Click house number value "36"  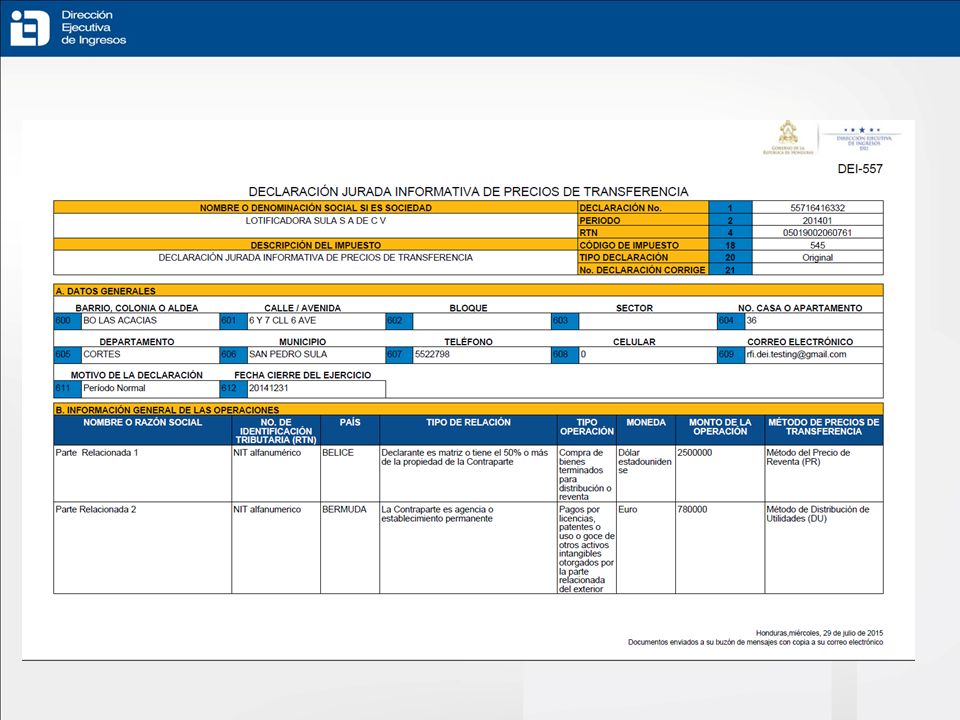[x=751, y=320]
